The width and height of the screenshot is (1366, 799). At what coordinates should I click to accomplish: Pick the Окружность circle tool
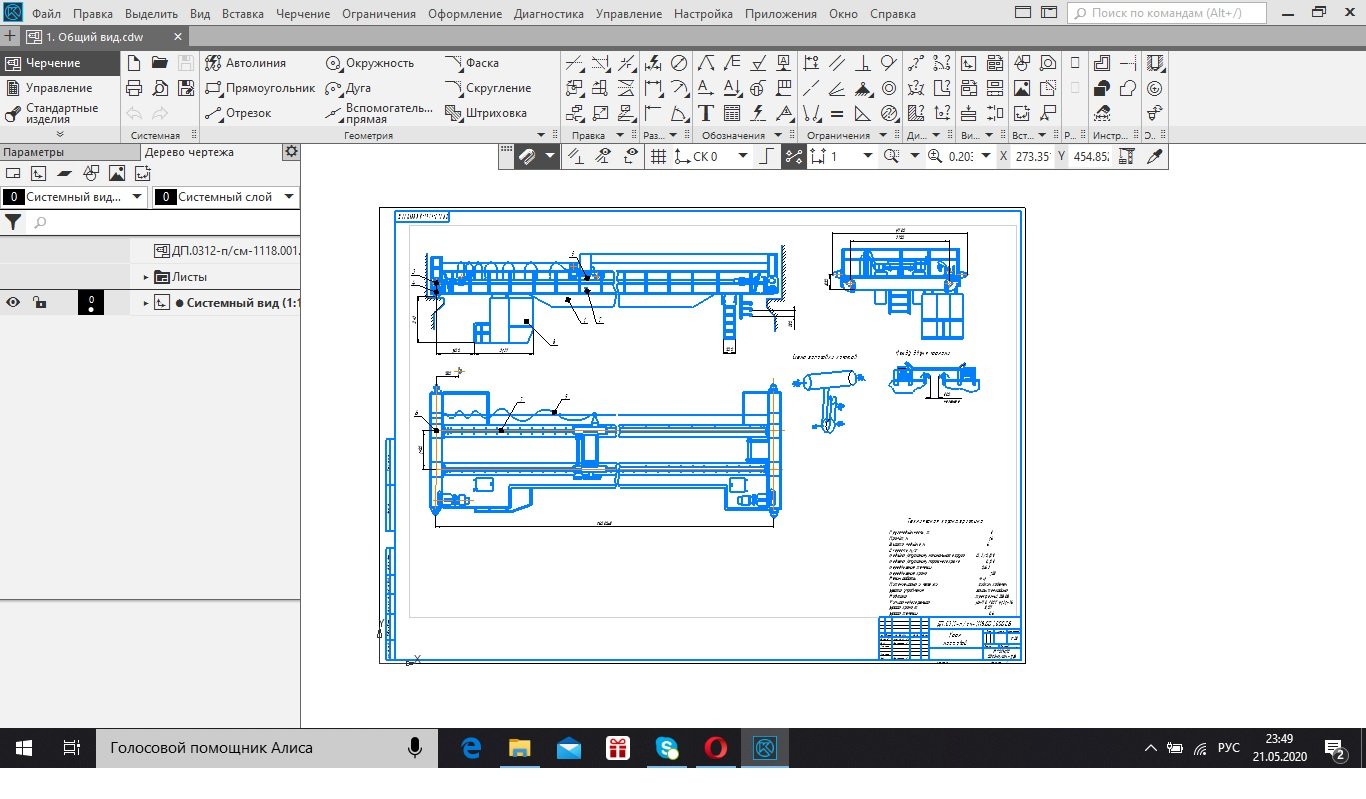pyautogui.click(x=369, y=63)
